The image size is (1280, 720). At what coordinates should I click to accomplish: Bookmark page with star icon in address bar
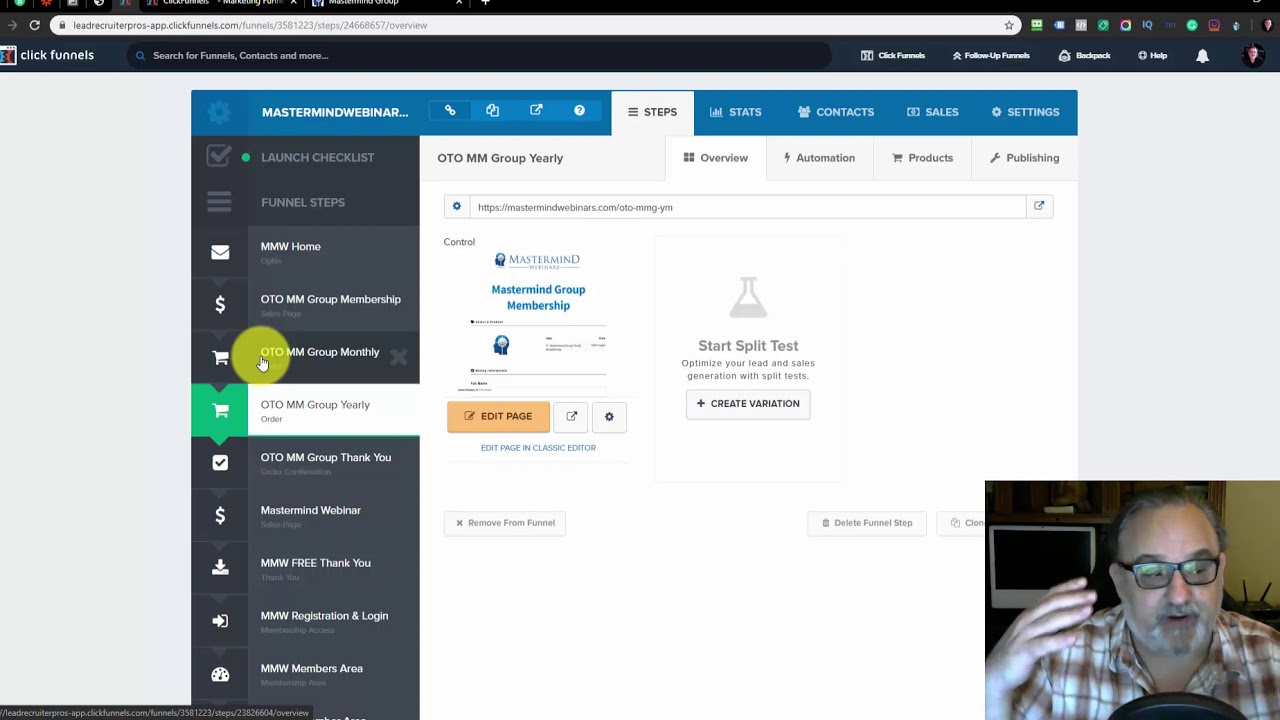1009,25
